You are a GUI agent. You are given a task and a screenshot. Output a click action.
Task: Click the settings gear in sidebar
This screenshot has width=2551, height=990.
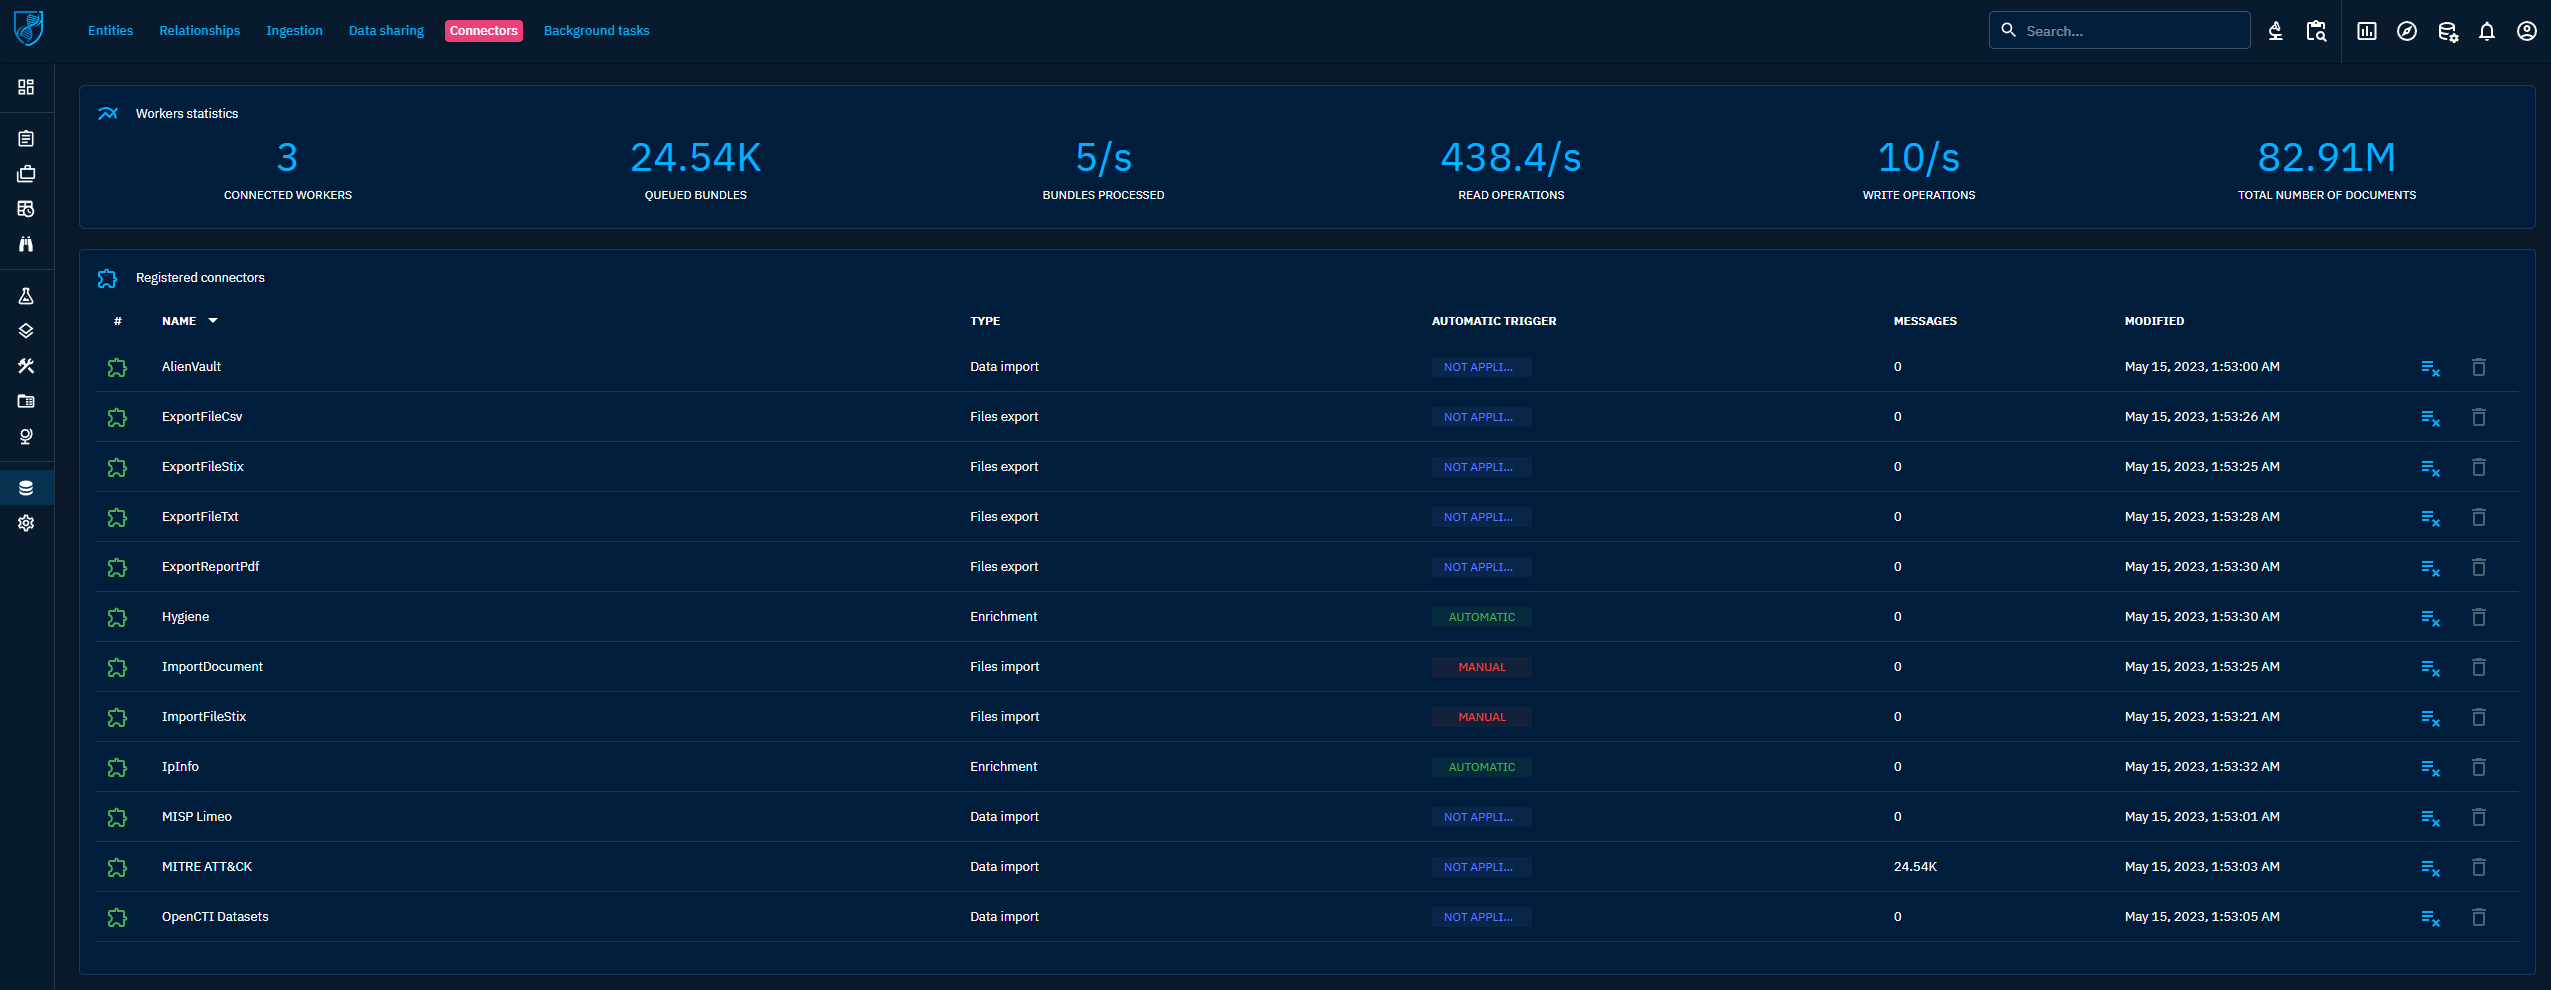pos(26,523)
